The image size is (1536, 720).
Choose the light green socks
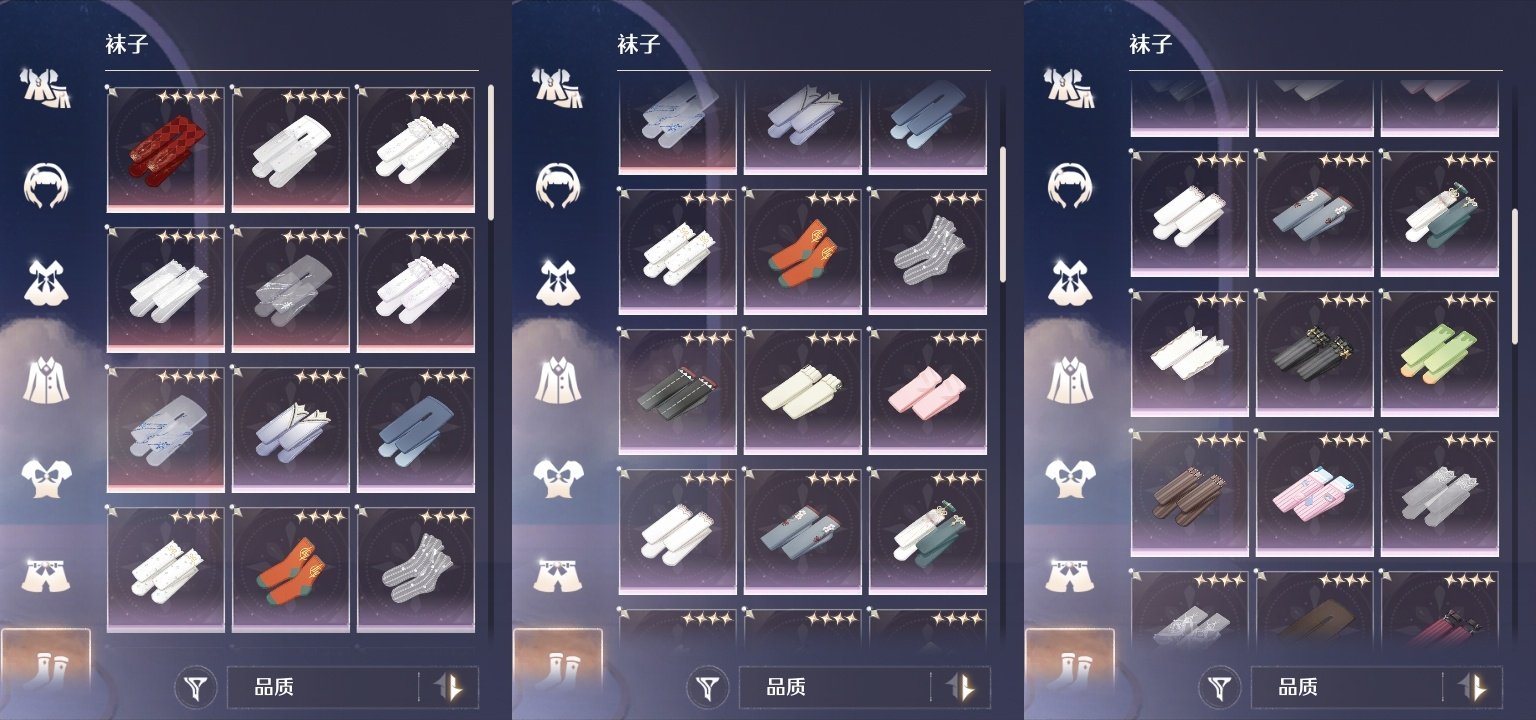pyautogui.click(x=1440, y=354)
